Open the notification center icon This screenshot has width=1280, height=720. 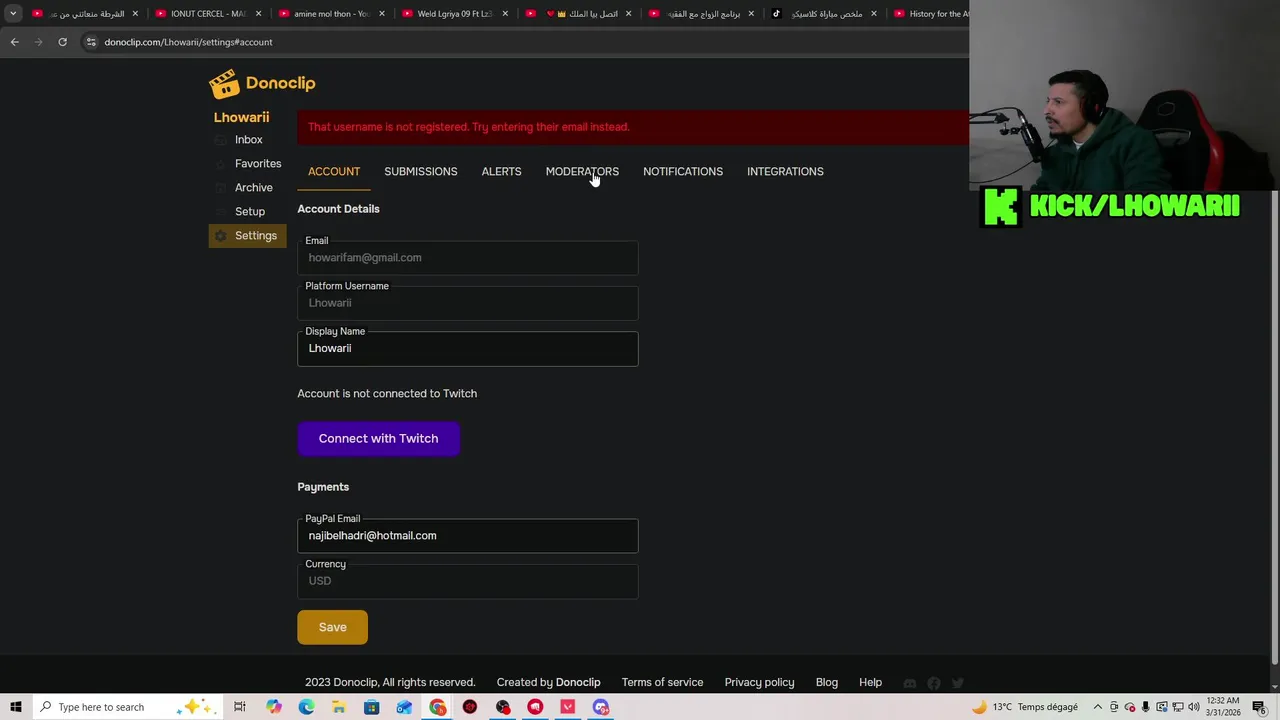coord(1260,707)
